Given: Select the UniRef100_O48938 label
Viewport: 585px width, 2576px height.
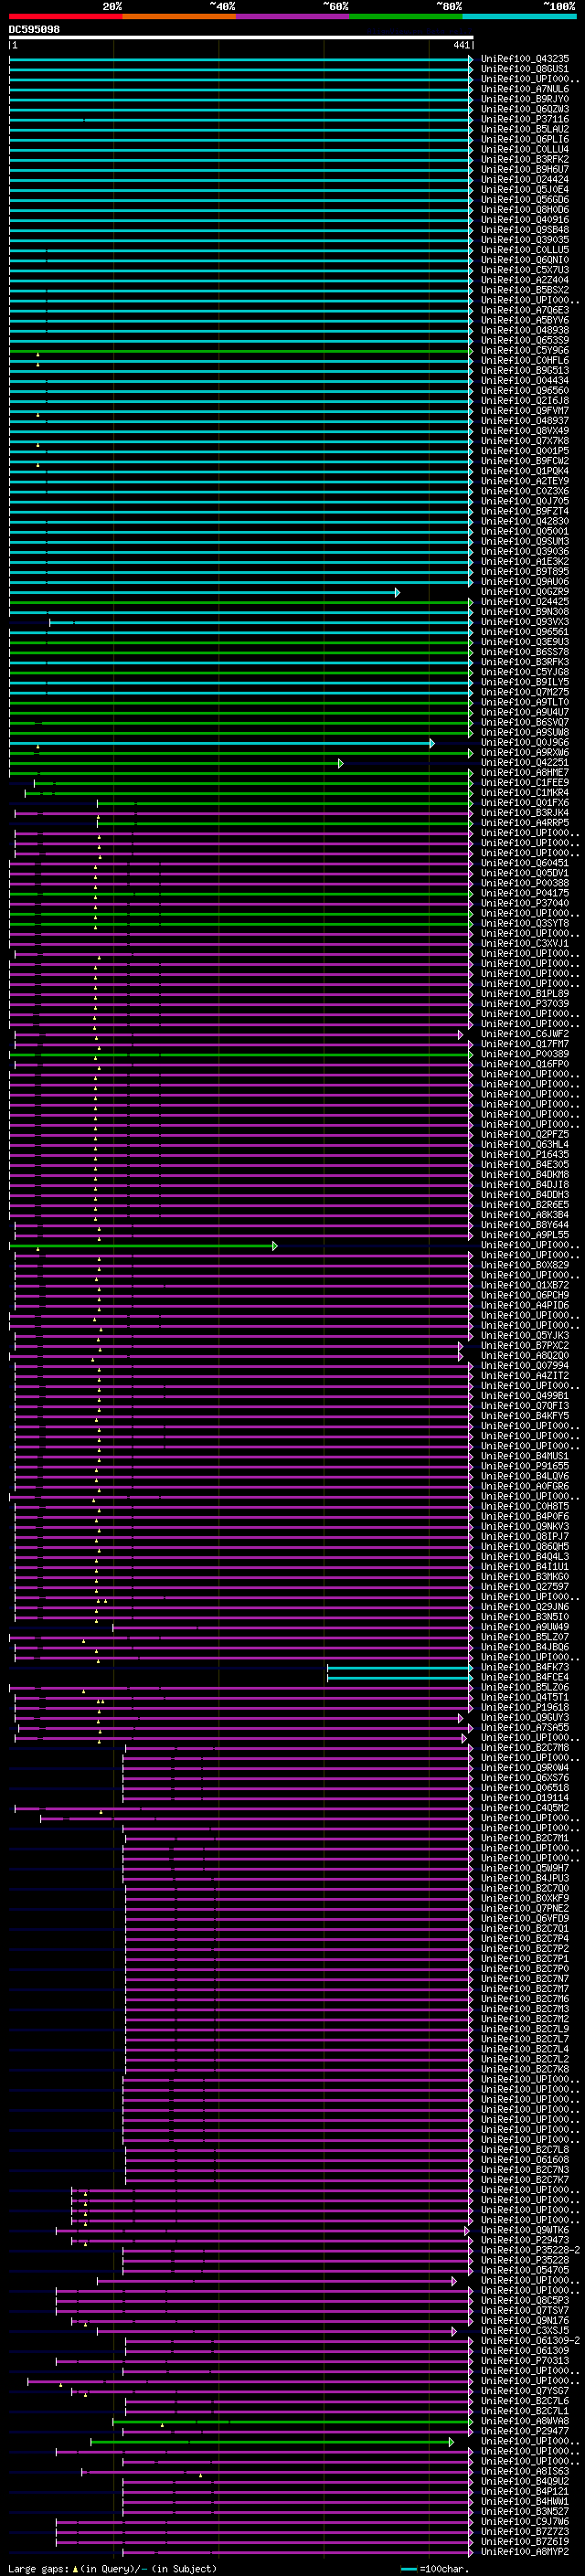Looking at the screenshot, I should click(525, 330).
